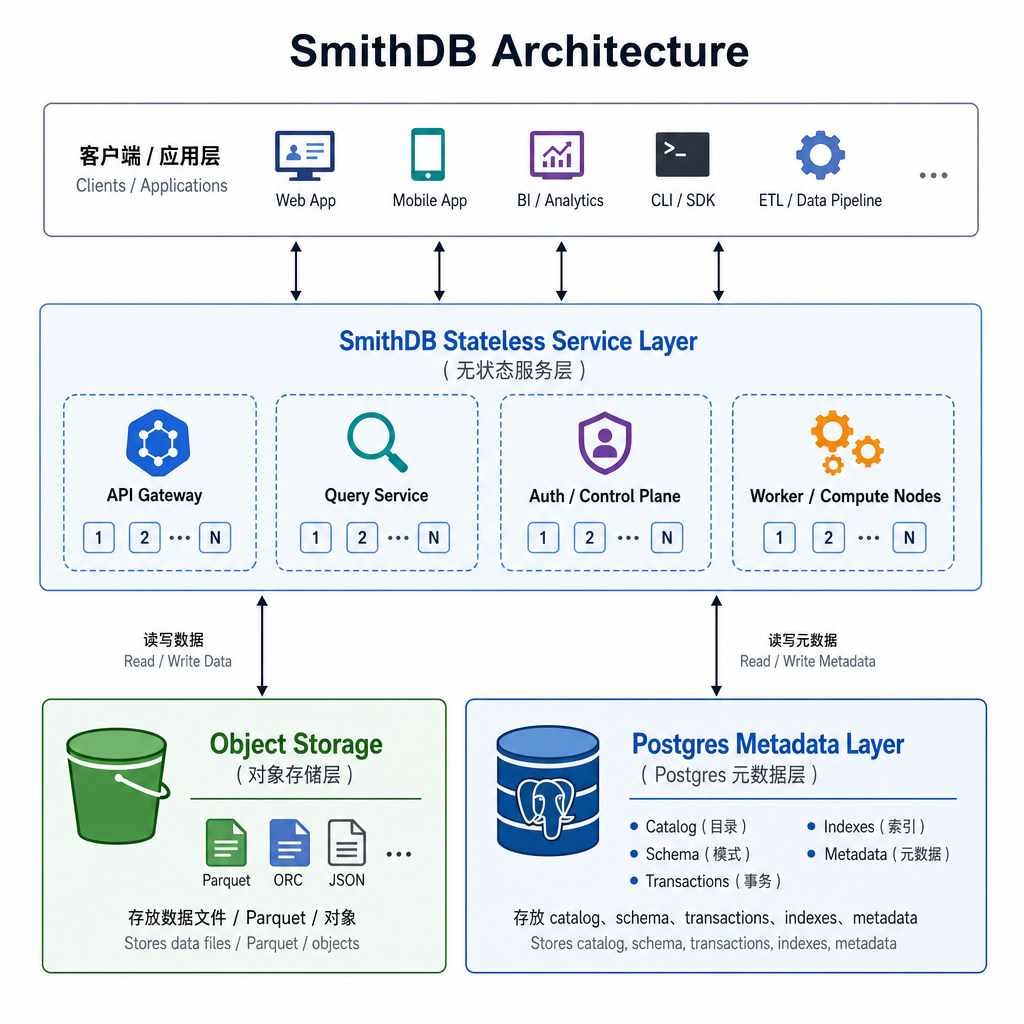Click the 无状态服务层 subtitle
The image size is (1024, 1024).
514,370
